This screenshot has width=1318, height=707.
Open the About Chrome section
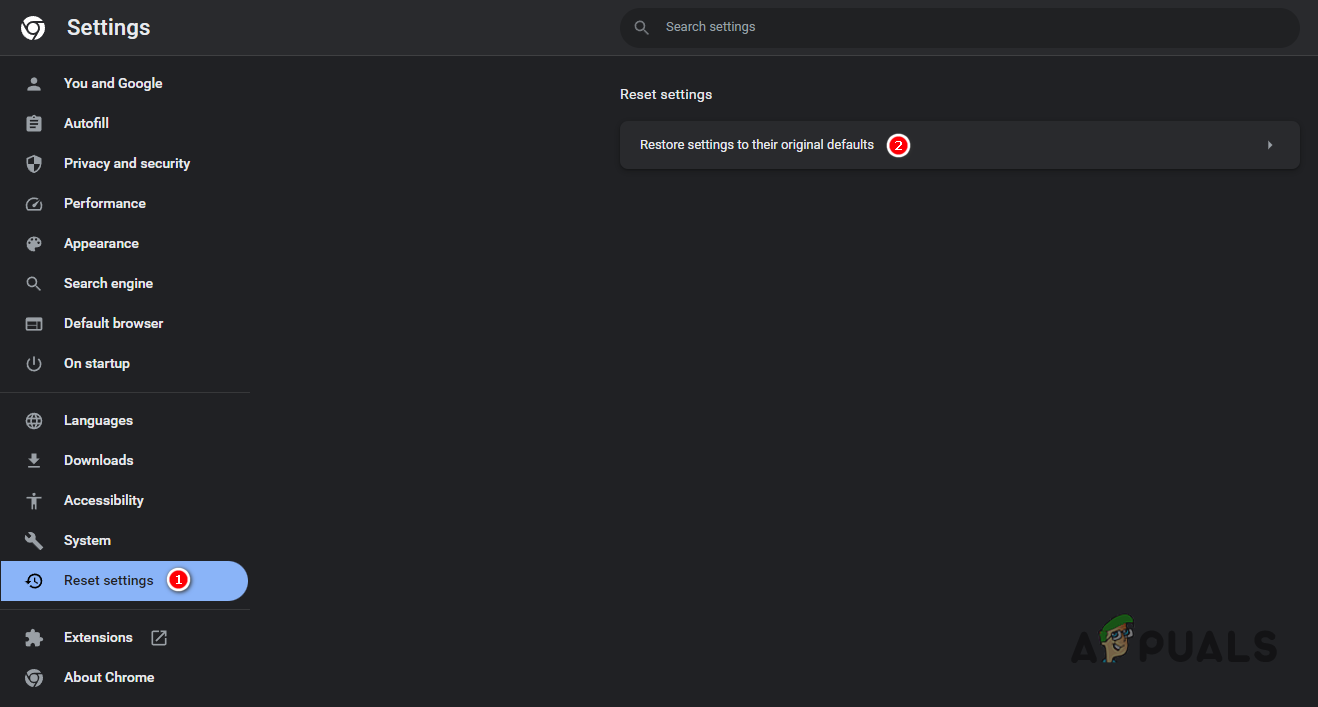coord(109,677)
